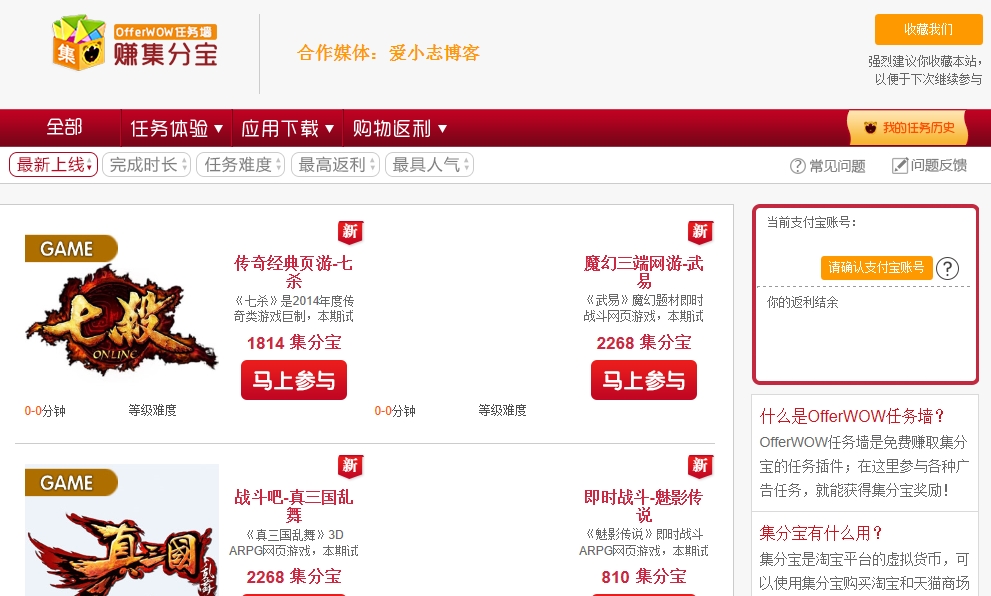The width and height of the screenshot is (991, 596).
Task: Click the 当前支付宝账号 label
Action: click(812, 222)
